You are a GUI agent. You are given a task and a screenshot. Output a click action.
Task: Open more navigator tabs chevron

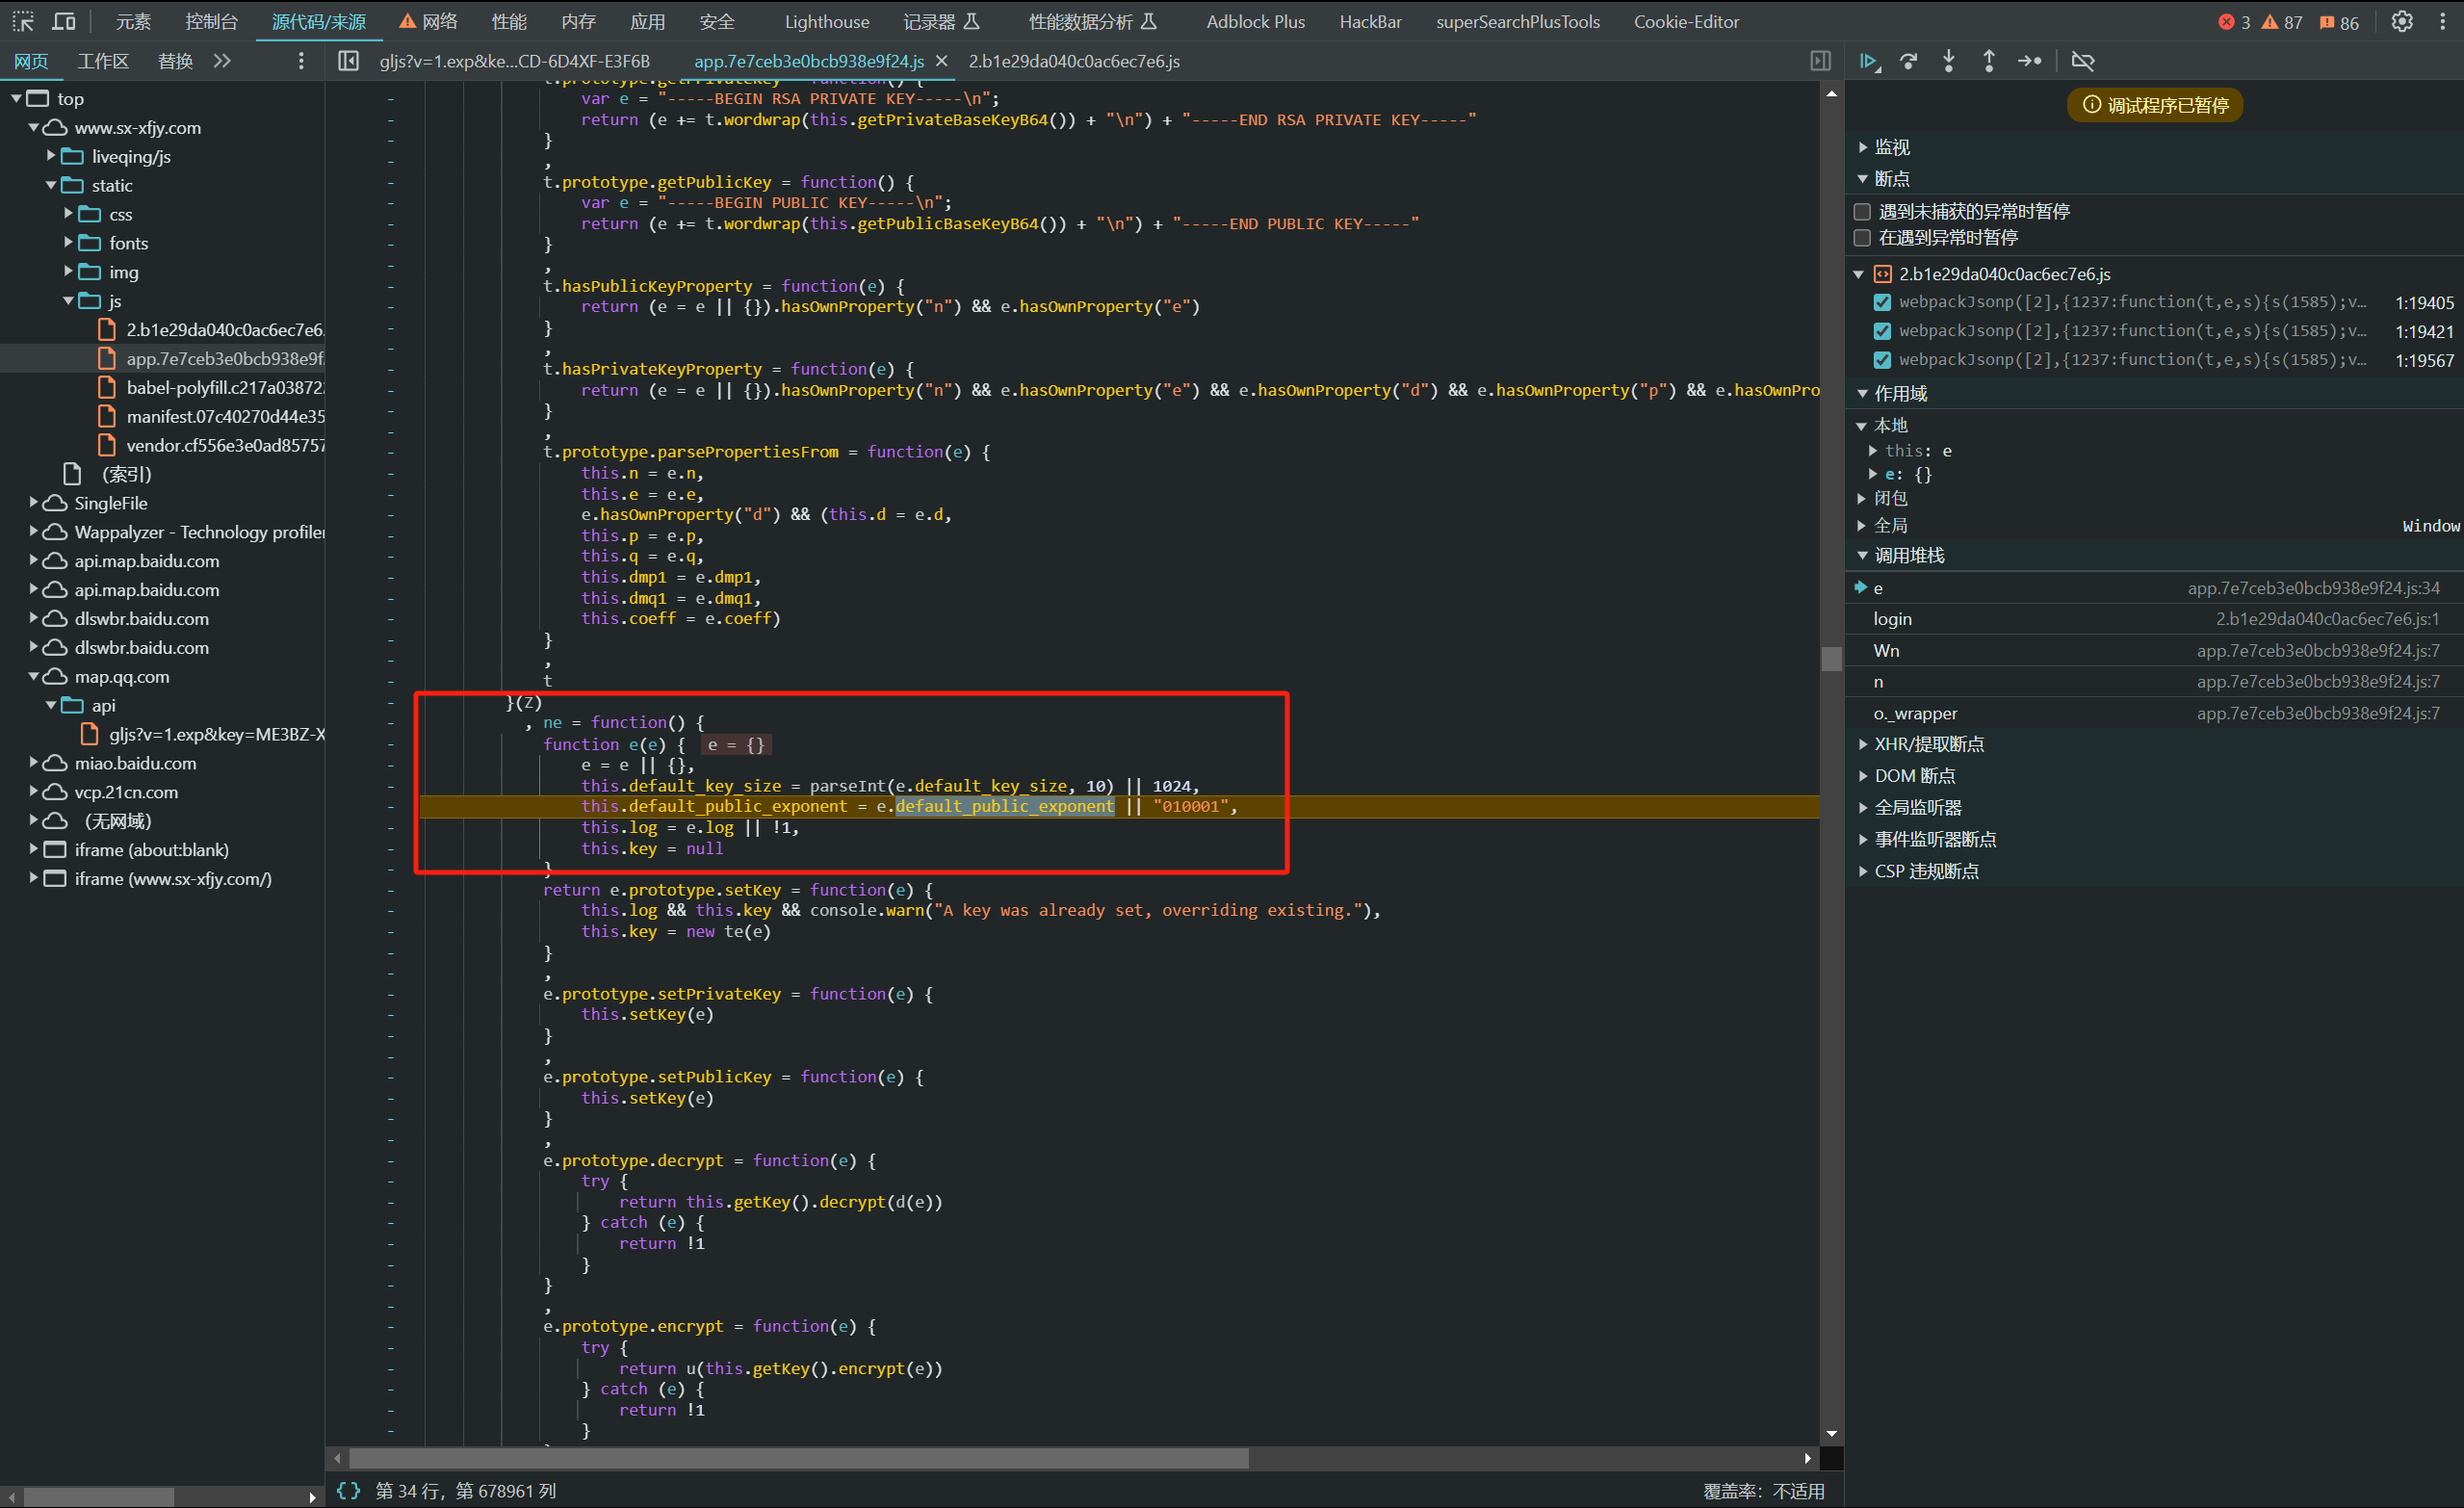(222, 61)
